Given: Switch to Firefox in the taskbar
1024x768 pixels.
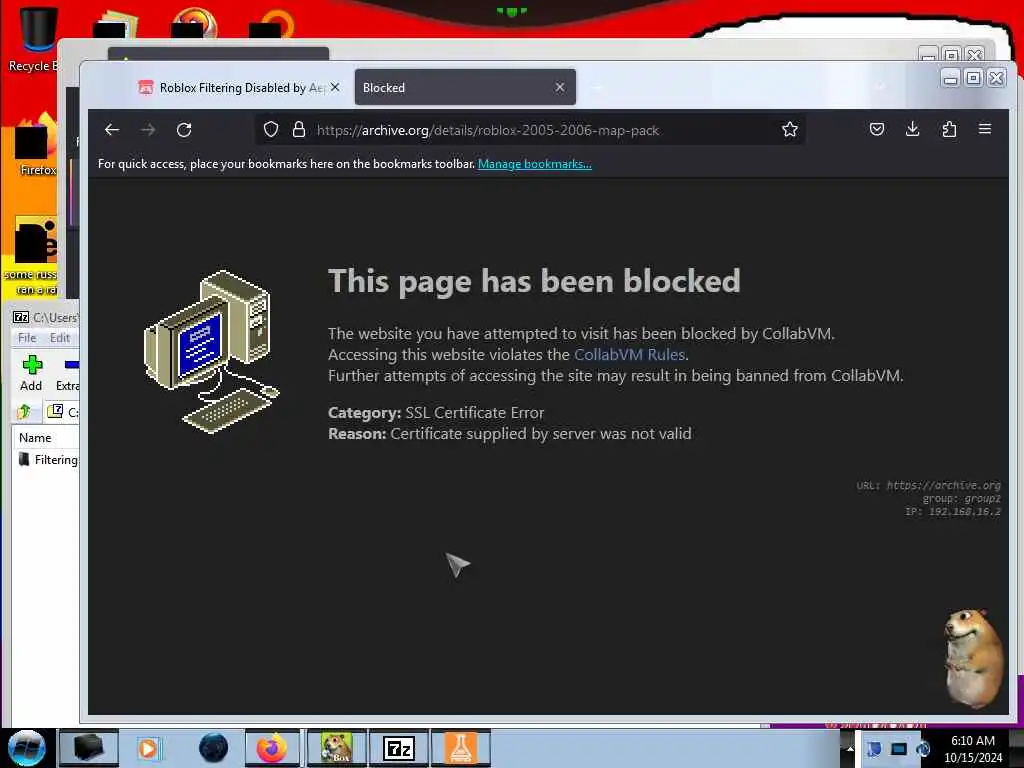Looking at the screenshot, I should coord(272,748).
